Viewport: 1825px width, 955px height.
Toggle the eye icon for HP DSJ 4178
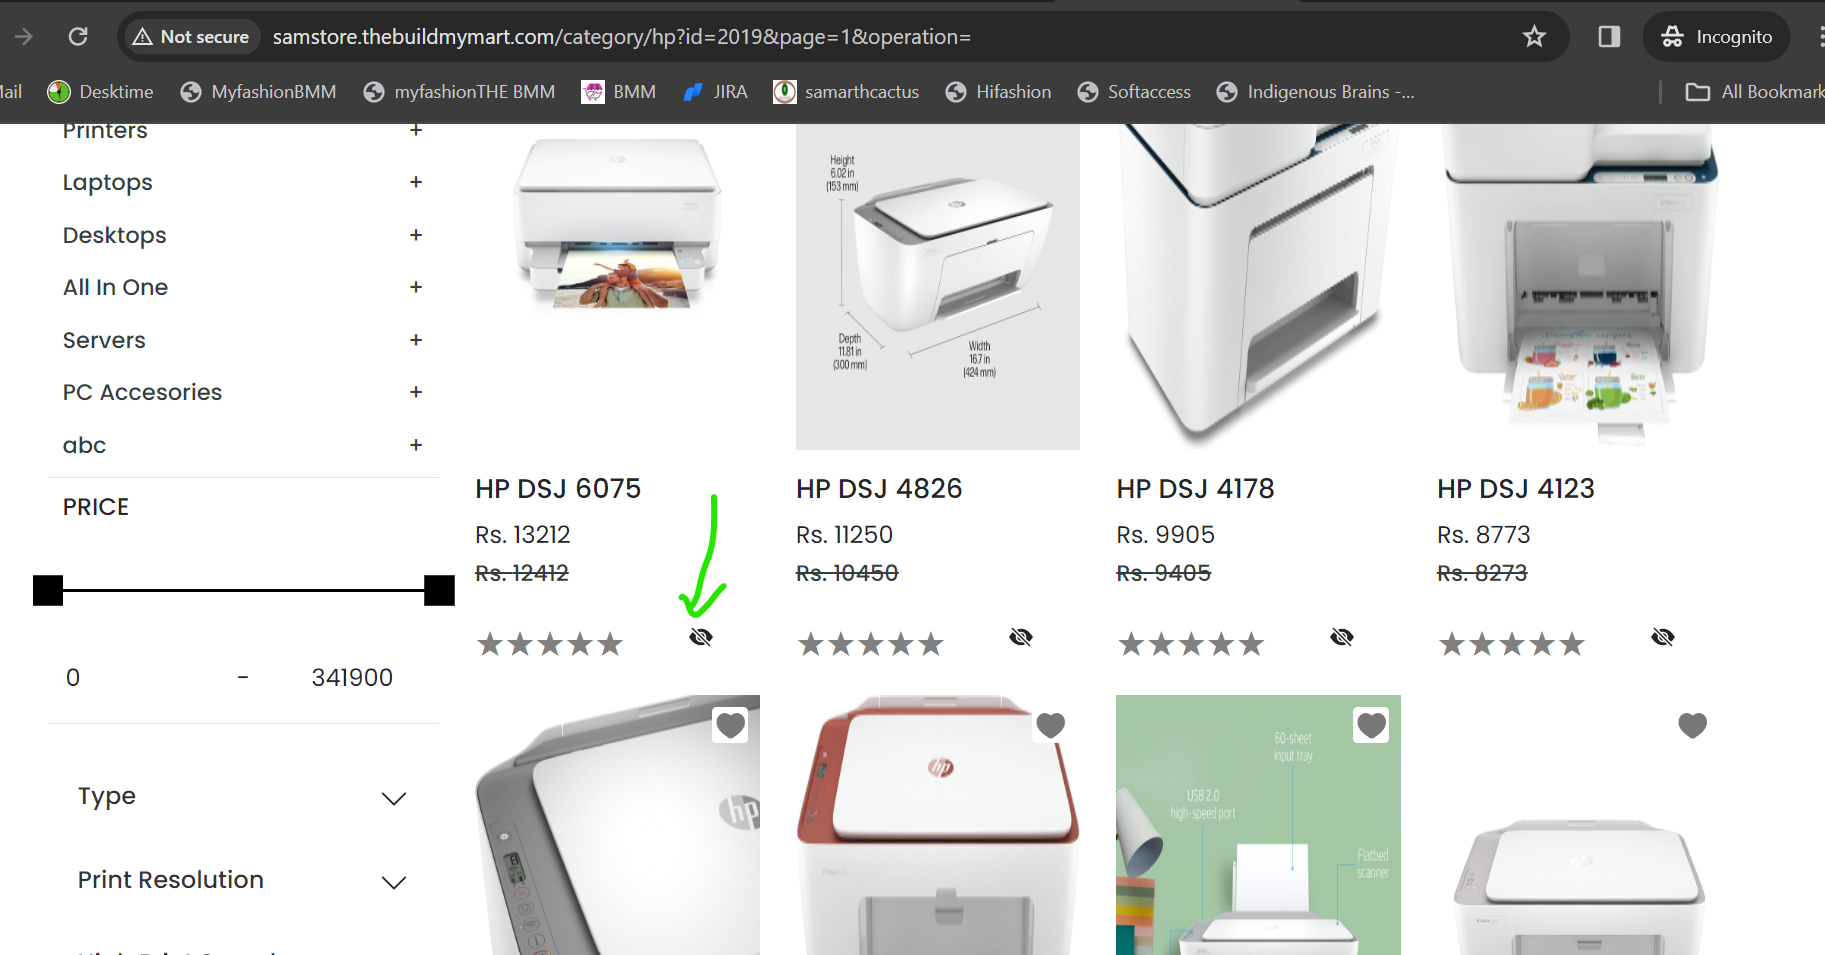tap(1342, 637)
